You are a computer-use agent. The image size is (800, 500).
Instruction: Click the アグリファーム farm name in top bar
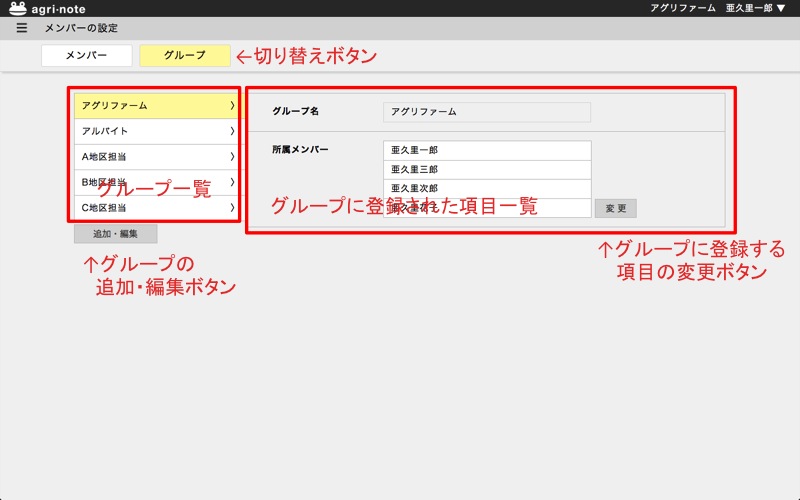click(682, 8)
